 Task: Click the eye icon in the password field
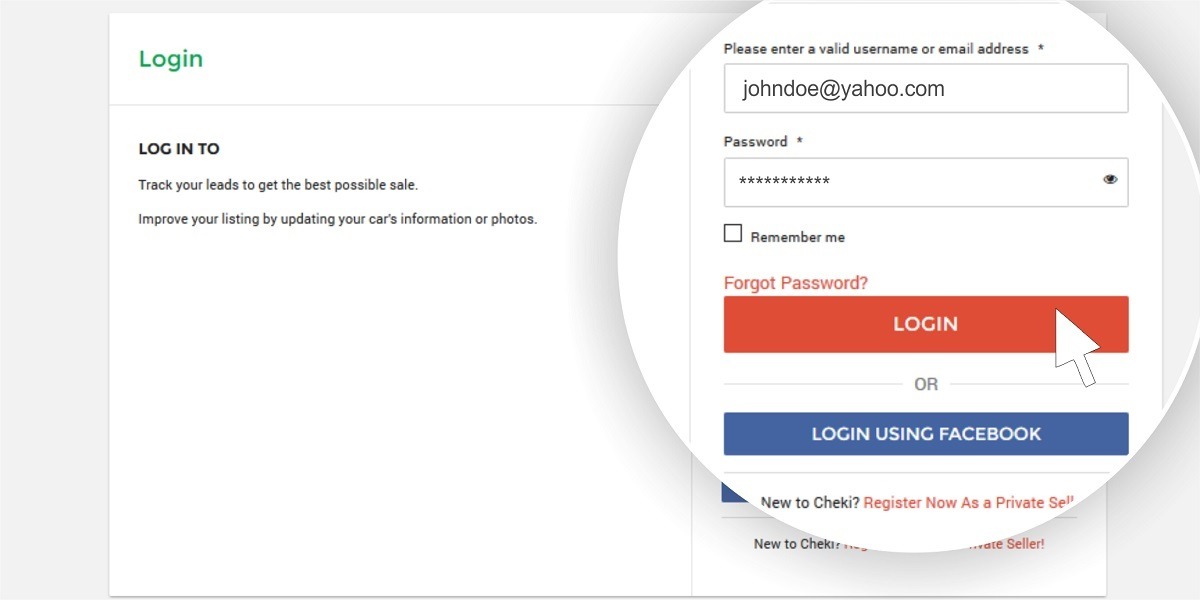pyautogui.click(x=1110, y=178)
